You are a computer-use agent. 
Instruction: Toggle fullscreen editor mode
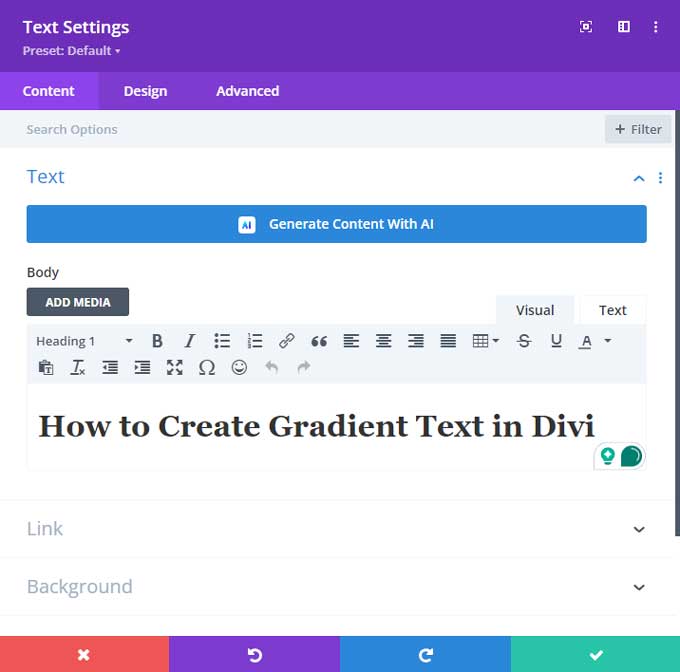point(174,368)
